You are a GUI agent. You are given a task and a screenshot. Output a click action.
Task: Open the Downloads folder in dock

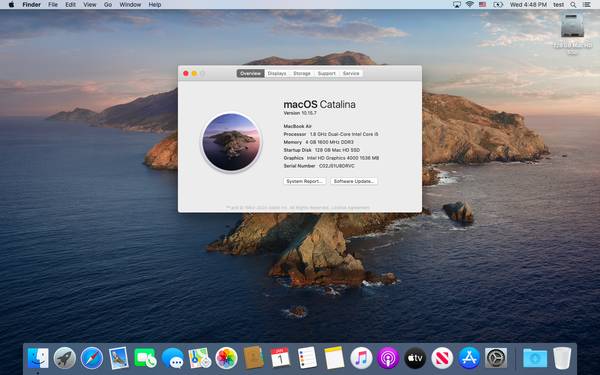pyautogui.click(x=535, y=358)
